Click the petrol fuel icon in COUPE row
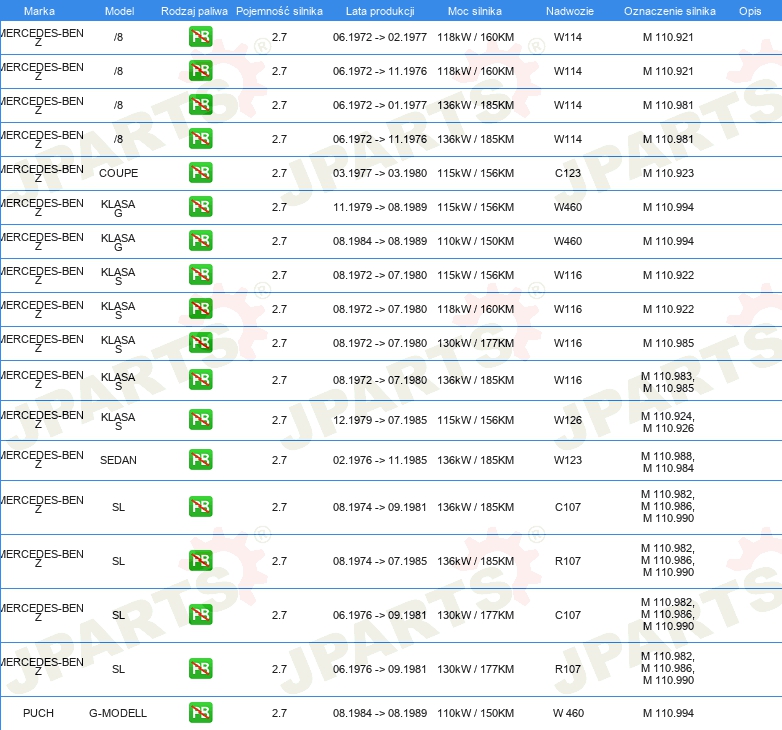782x730 pixels. click(x=200, y=173)
